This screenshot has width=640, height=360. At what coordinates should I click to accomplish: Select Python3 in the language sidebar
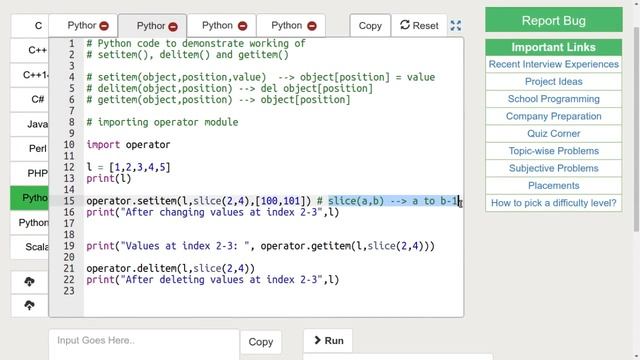(x=30, y=222)
